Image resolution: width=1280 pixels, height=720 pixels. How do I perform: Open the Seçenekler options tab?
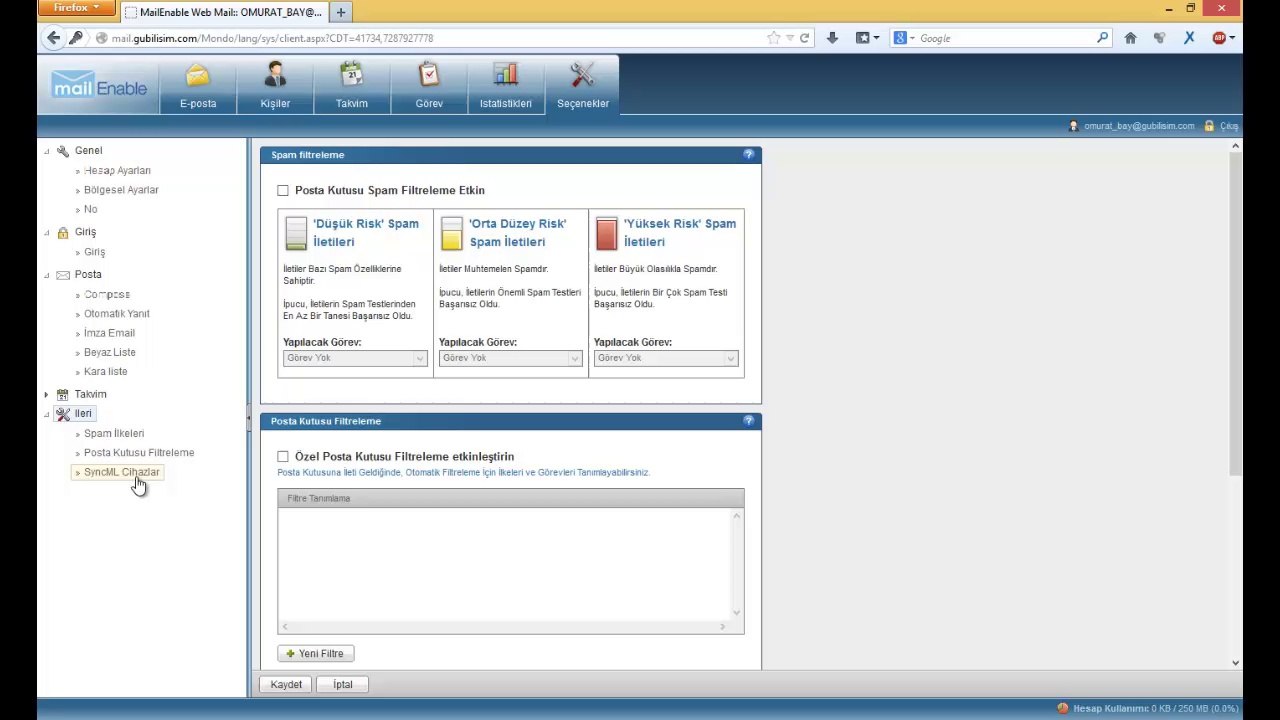tap(582, 85)
